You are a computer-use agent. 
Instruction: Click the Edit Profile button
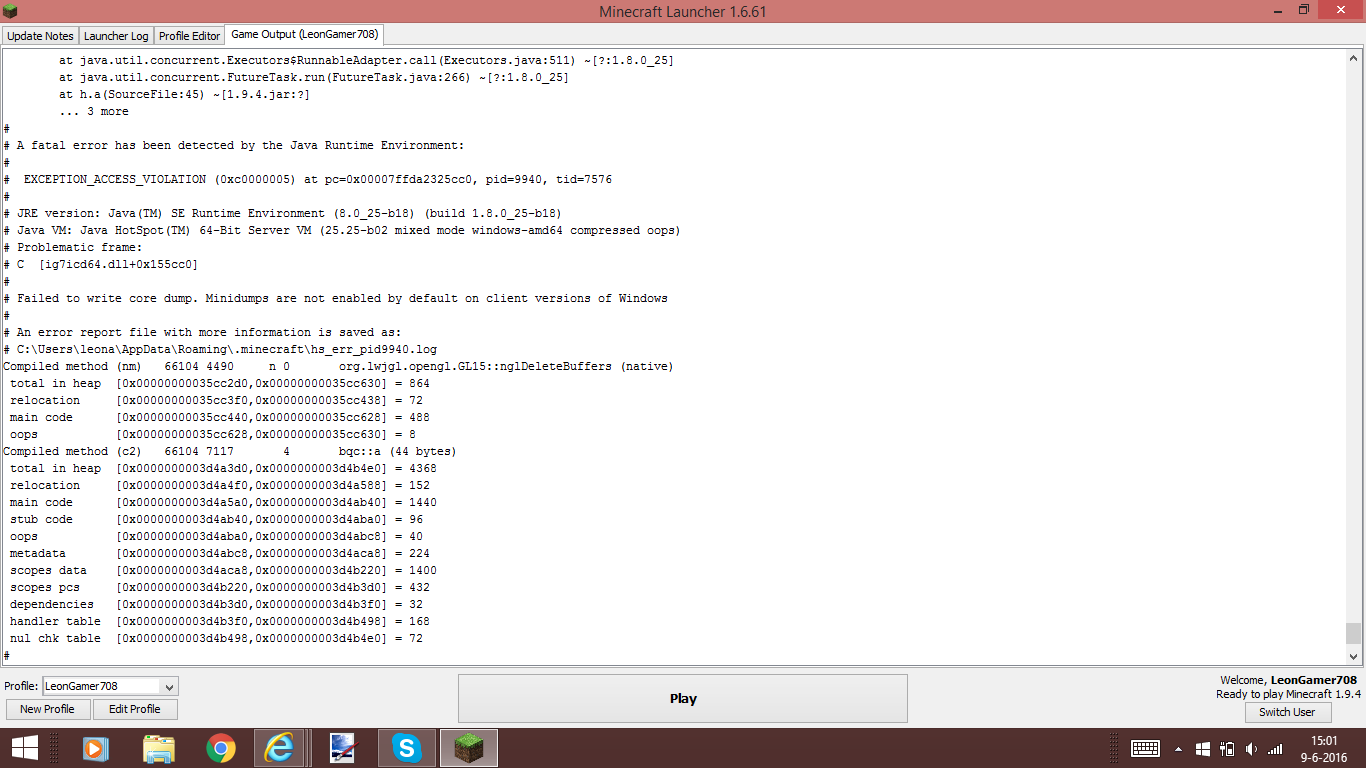pyautogui.click(x=135, y=709)
